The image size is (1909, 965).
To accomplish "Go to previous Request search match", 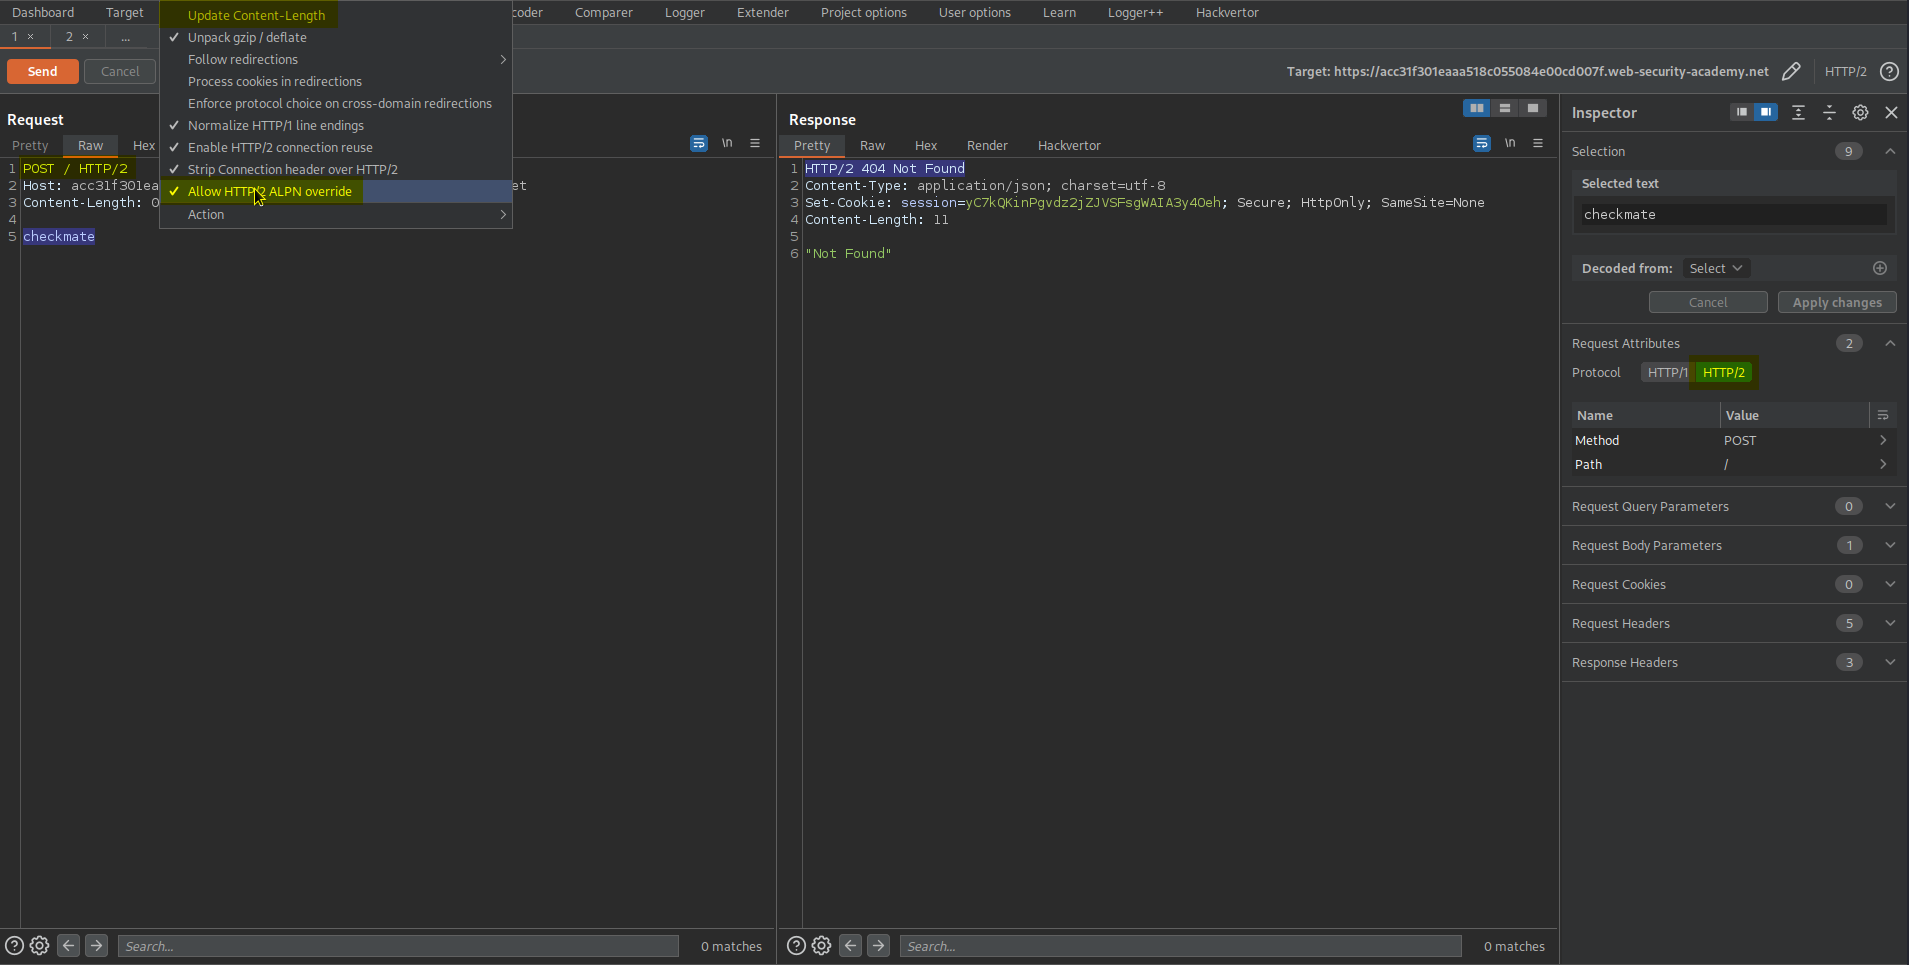I will [x=68, y=945].
